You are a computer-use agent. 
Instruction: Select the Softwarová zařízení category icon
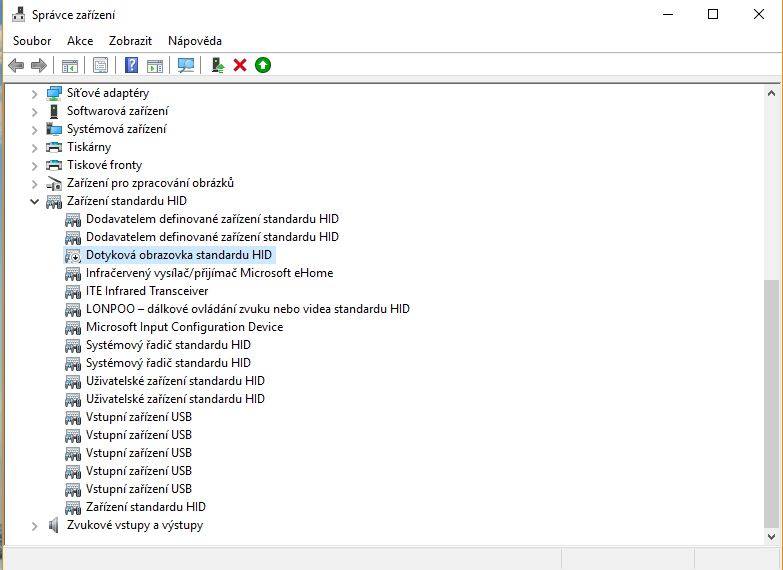[54, 111]
